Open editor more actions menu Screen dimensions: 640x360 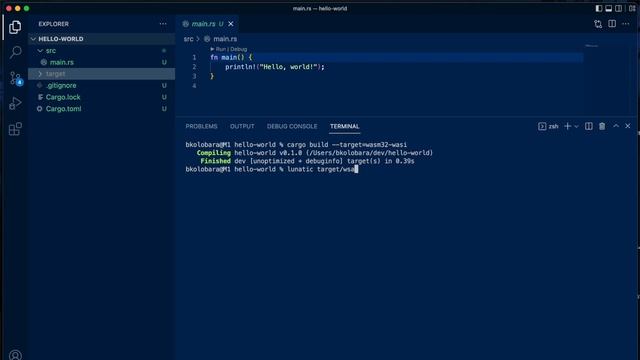click(x=626, y=24)
